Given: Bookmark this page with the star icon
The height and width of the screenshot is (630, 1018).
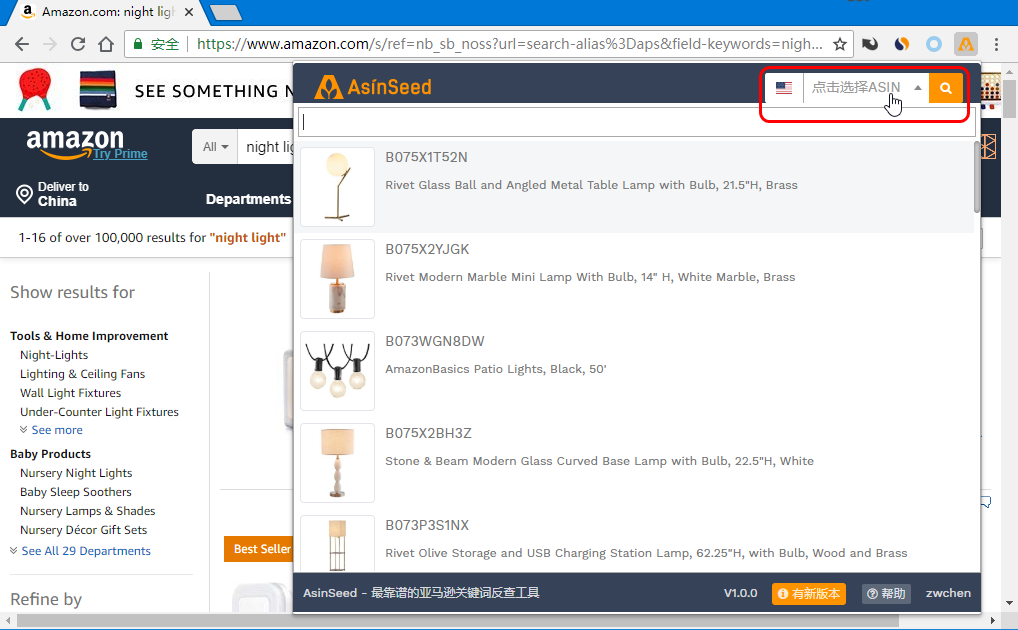Looking at the screenshot, I should (x=839, y=44).
